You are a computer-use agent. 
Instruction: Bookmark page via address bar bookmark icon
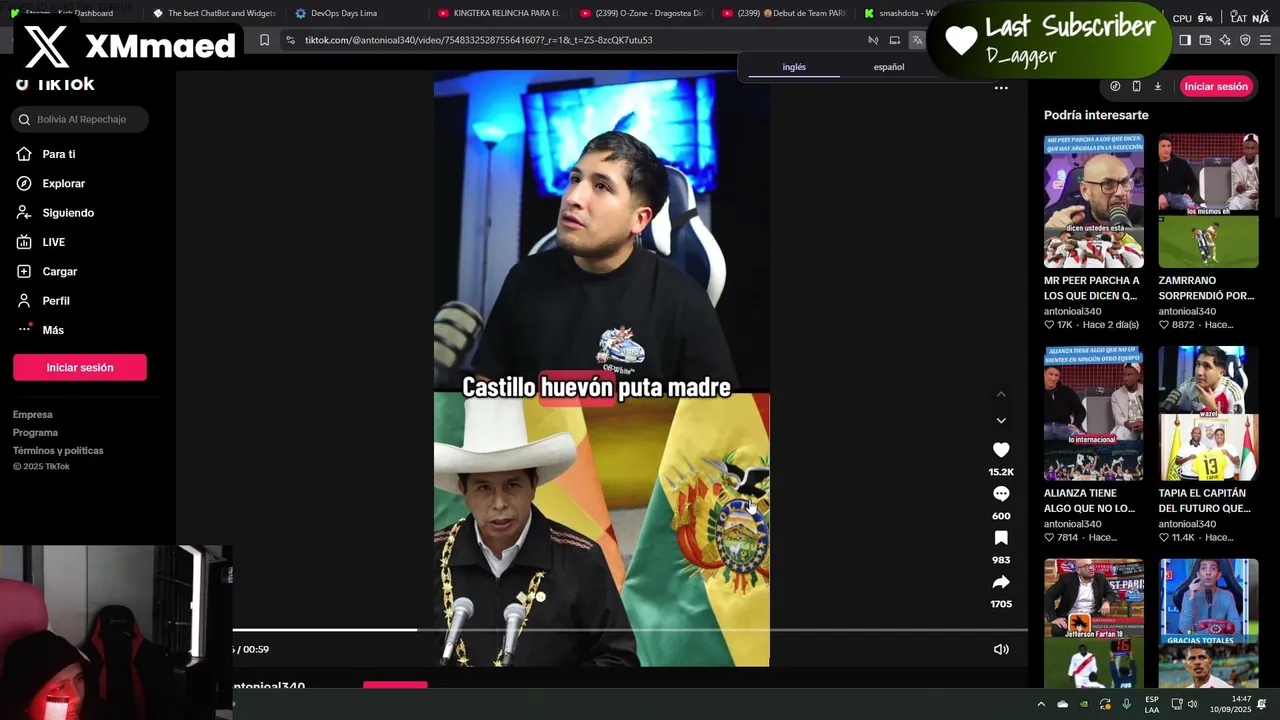264,40
